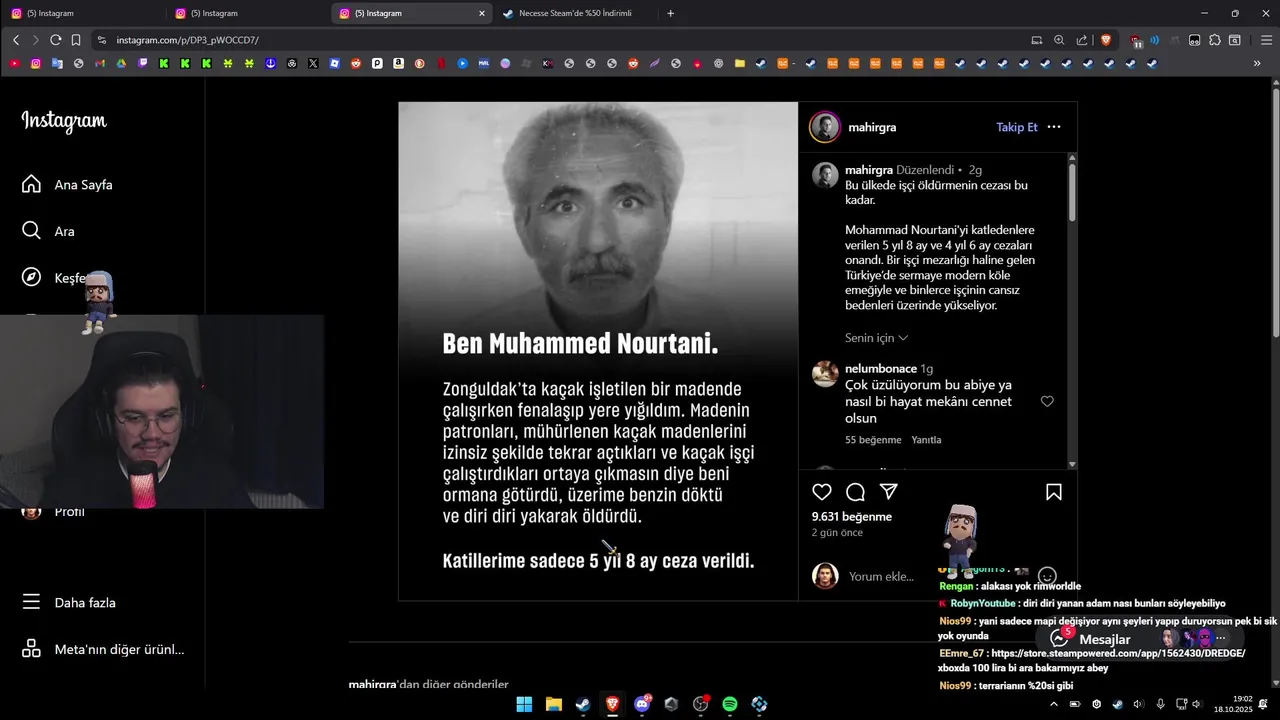
Task: Open comments via the speech bubble icon
Action: (855, 492)
